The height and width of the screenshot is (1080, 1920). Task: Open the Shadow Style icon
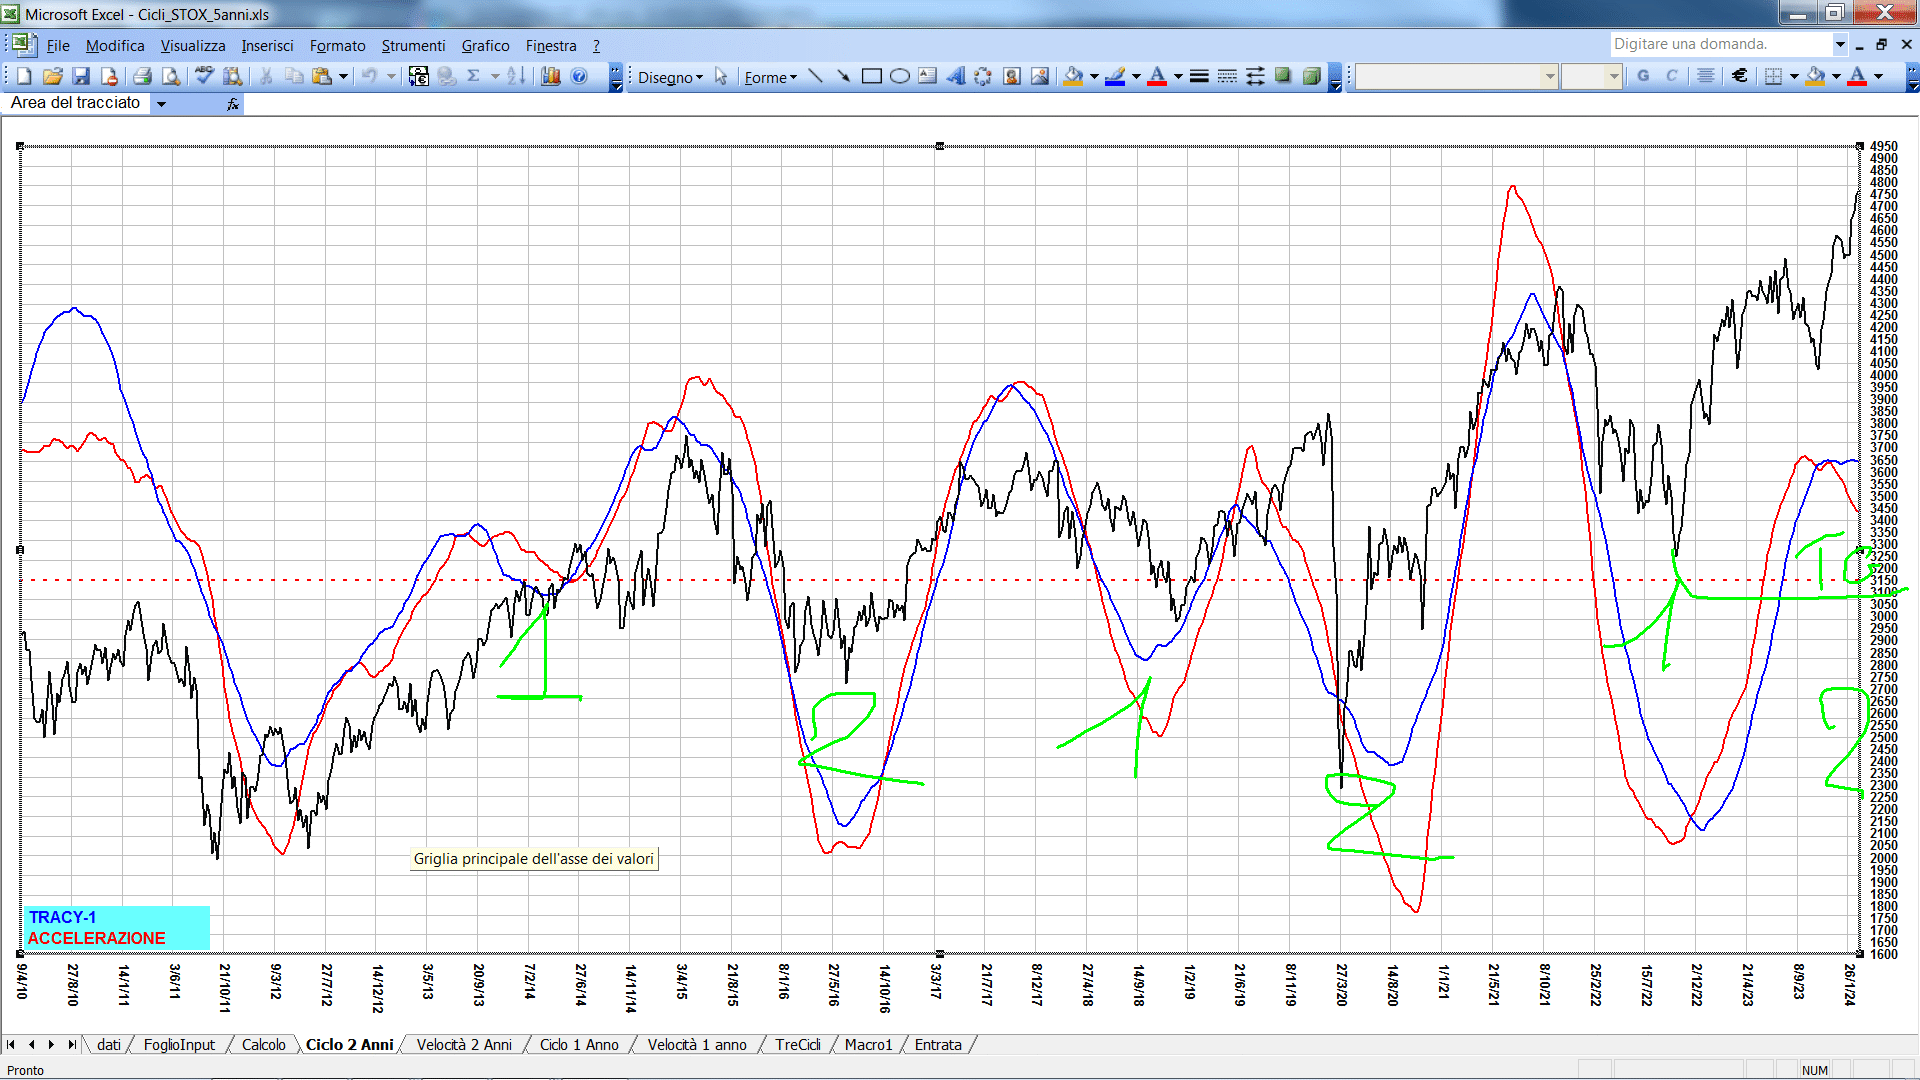(1283, 76)
